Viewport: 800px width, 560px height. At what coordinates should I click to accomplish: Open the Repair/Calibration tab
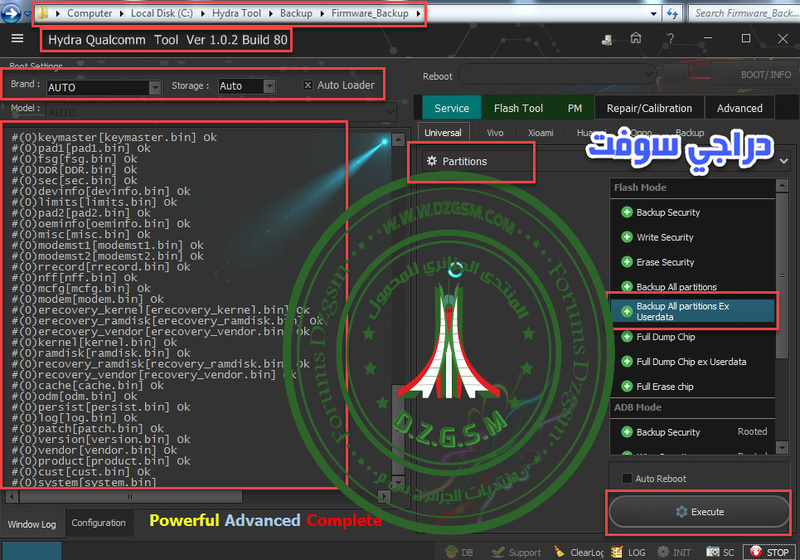pyautogui.click(x=651, y=108)
